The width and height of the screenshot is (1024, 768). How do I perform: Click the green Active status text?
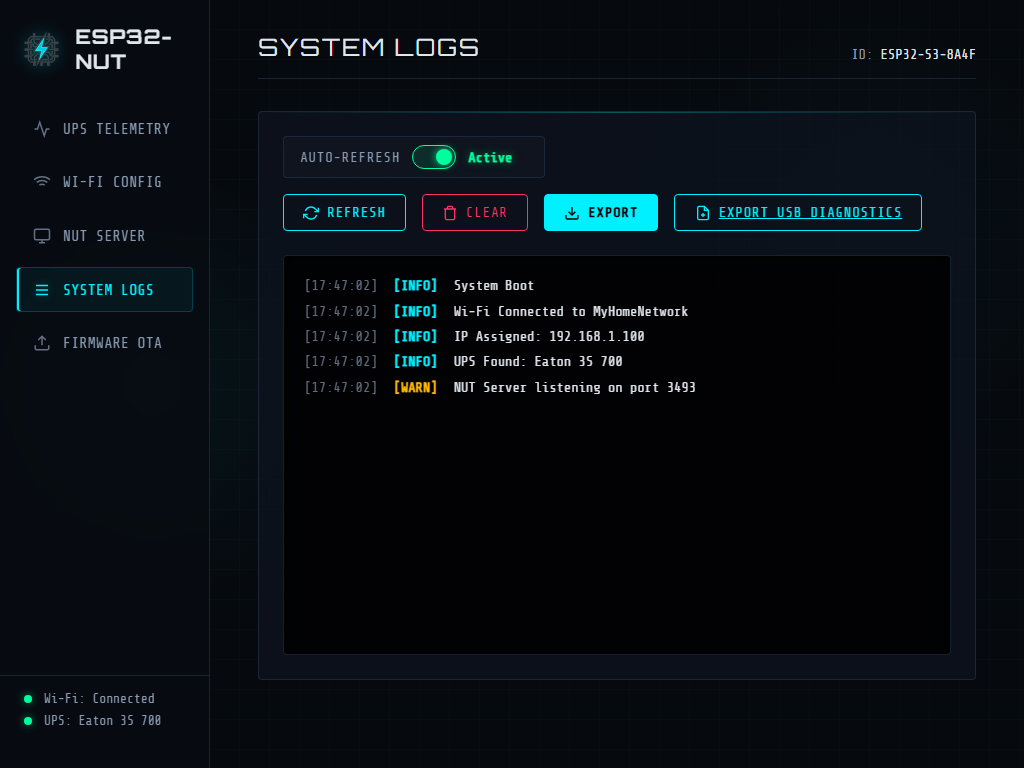[490, 158]
